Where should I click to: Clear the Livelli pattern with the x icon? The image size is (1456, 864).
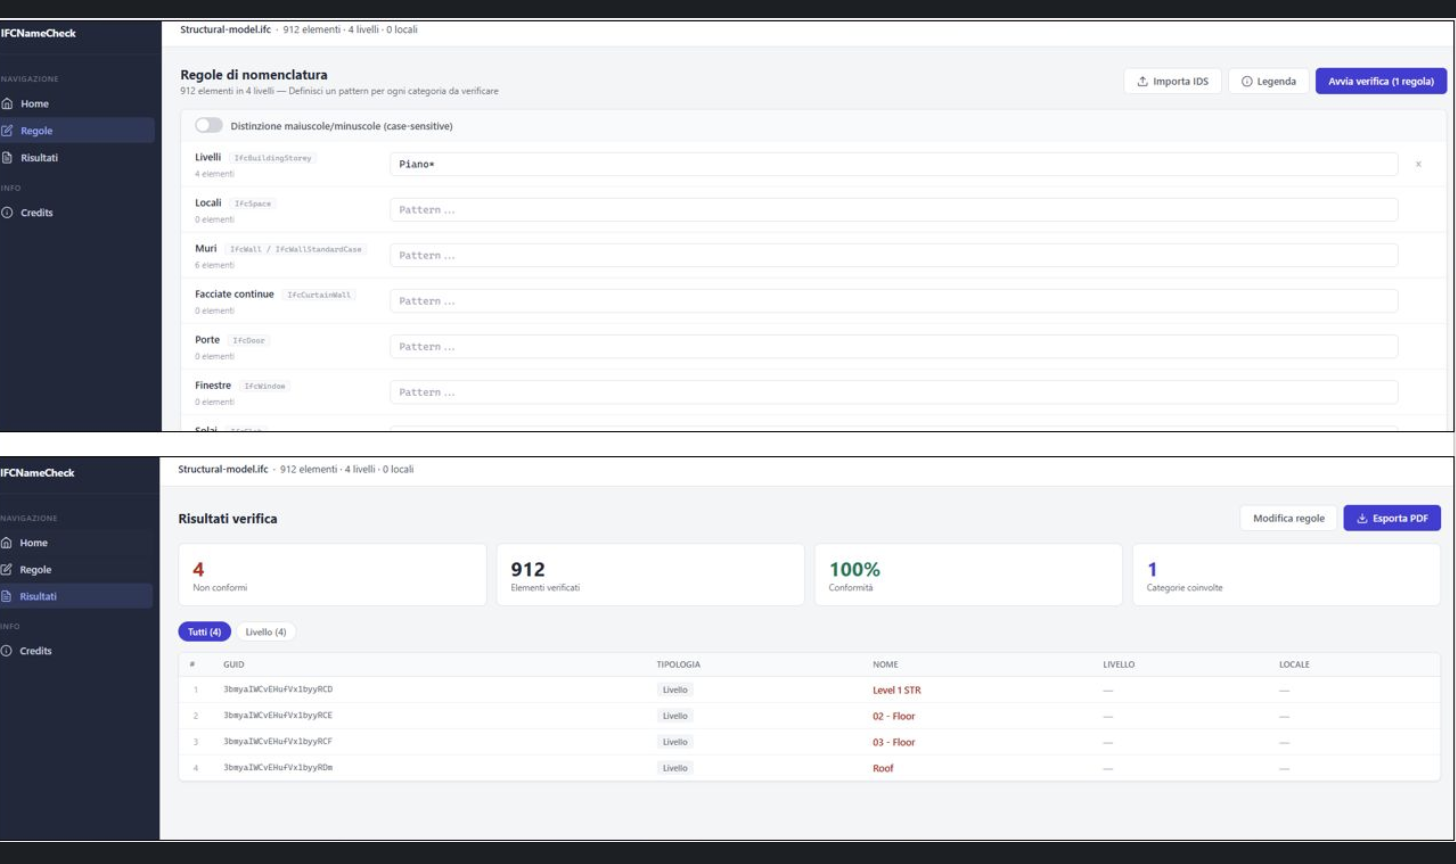1418,164
